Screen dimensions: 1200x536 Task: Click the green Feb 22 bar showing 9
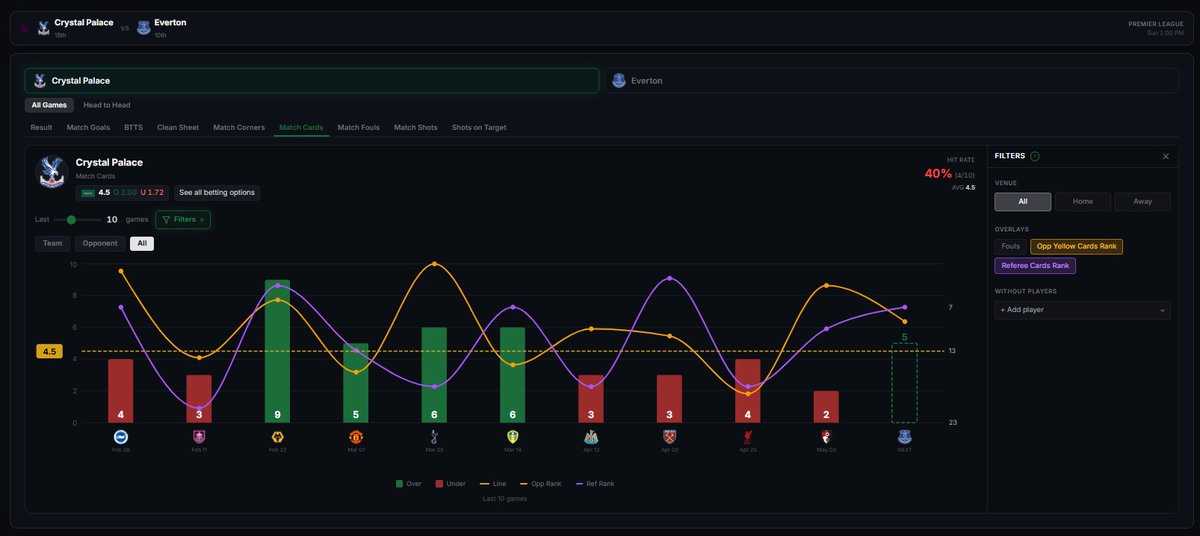[x=277, y=351]
